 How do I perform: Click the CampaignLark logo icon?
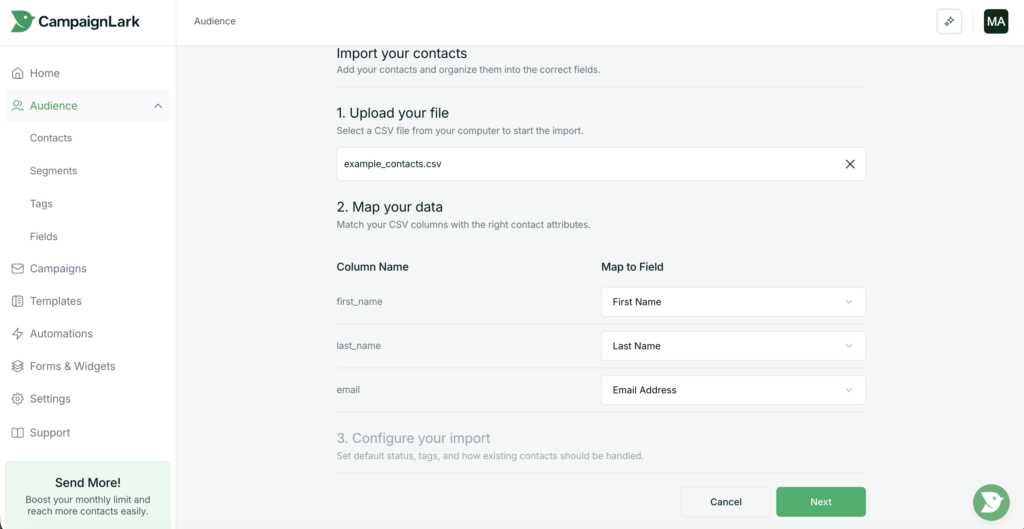[22, 21]
